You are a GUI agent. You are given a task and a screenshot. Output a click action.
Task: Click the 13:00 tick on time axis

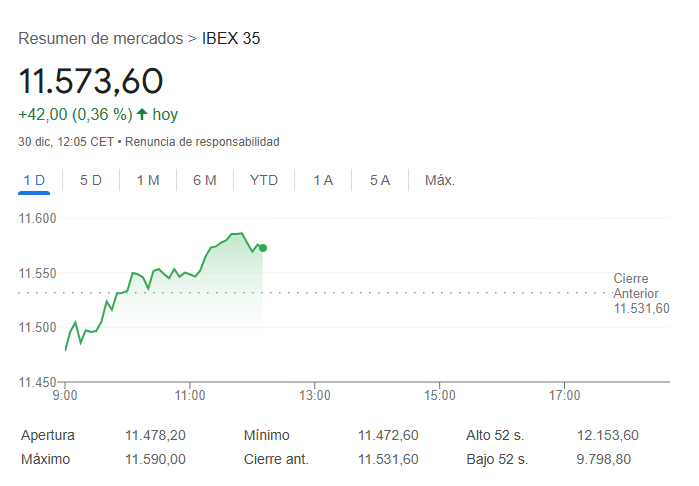(x=315, y=395)
